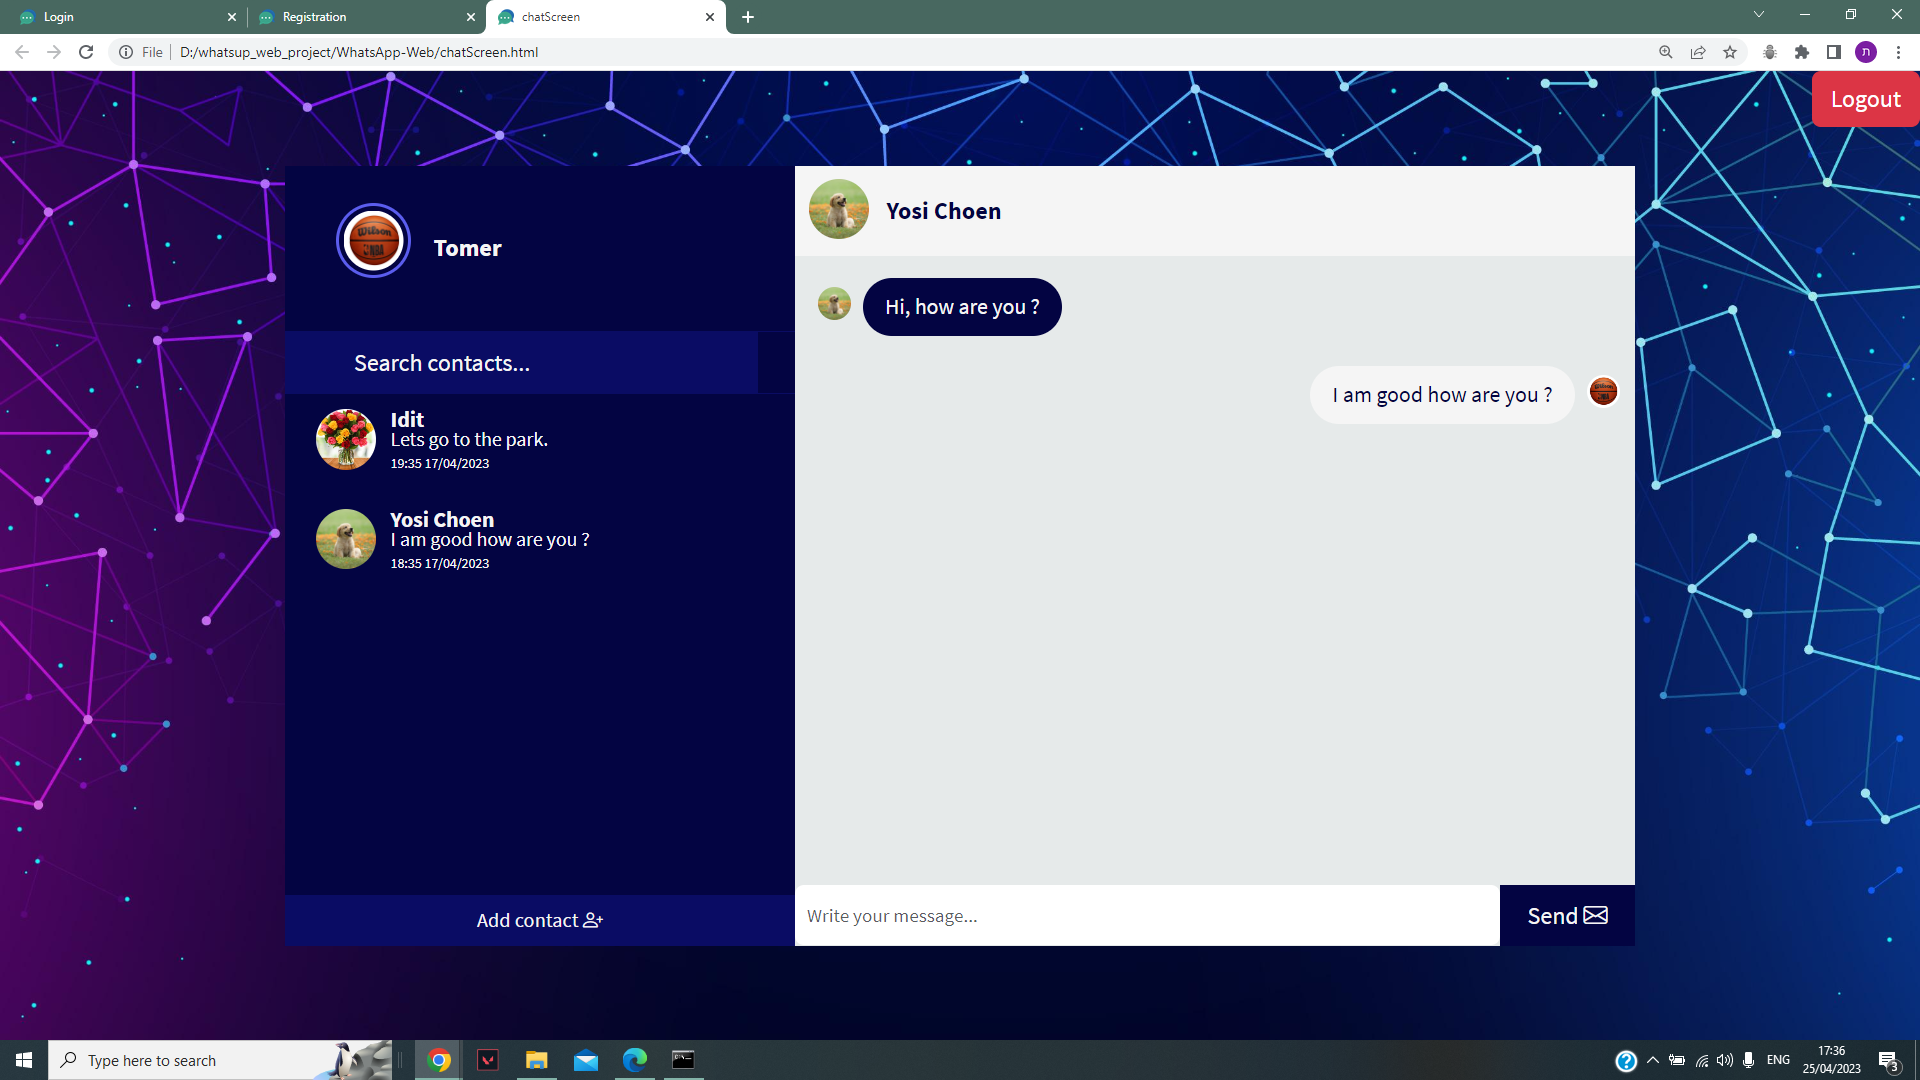Viewport: 1920px width, 1080px height.
Task: Go forward in browser history
Action: 54,52
